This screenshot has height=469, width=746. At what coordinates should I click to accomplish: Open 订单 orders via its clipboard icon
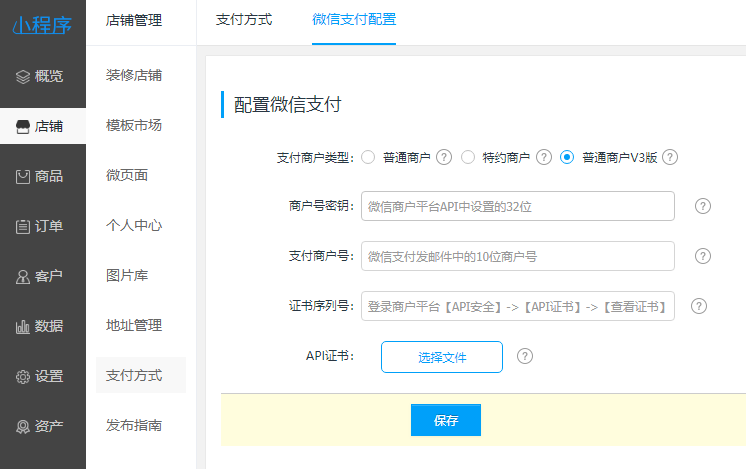22,226
